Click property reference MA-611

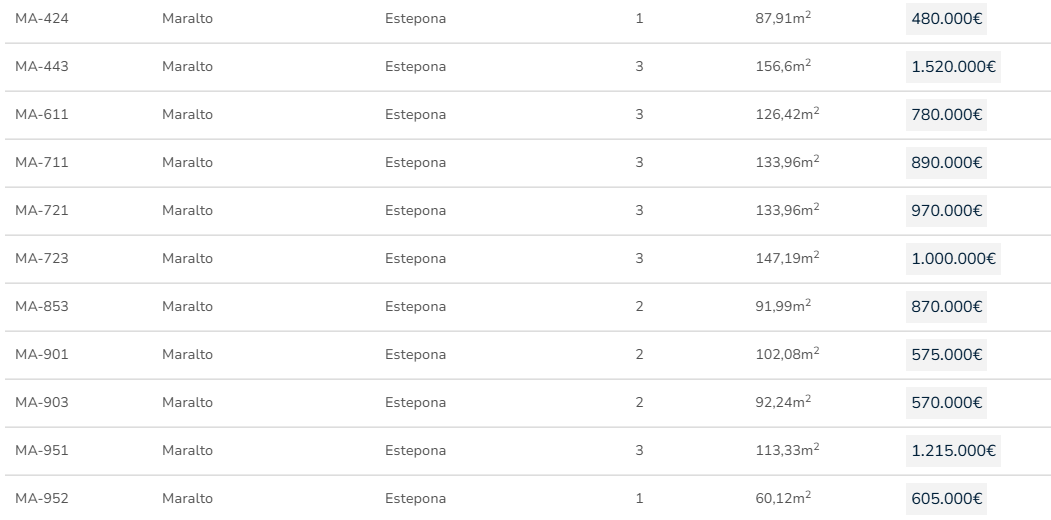(41, 115)
